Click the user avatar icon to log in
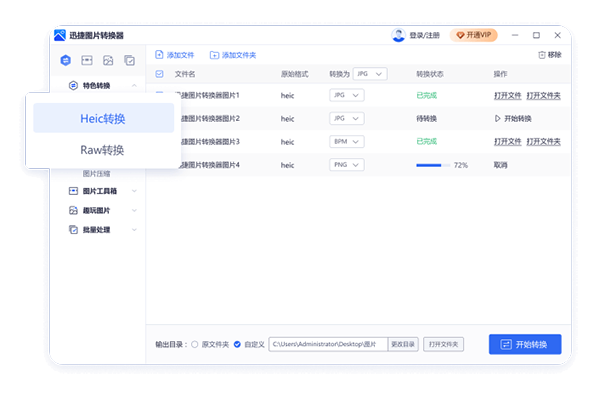Screen dimensions: 600x399 (x=398, y=35)
